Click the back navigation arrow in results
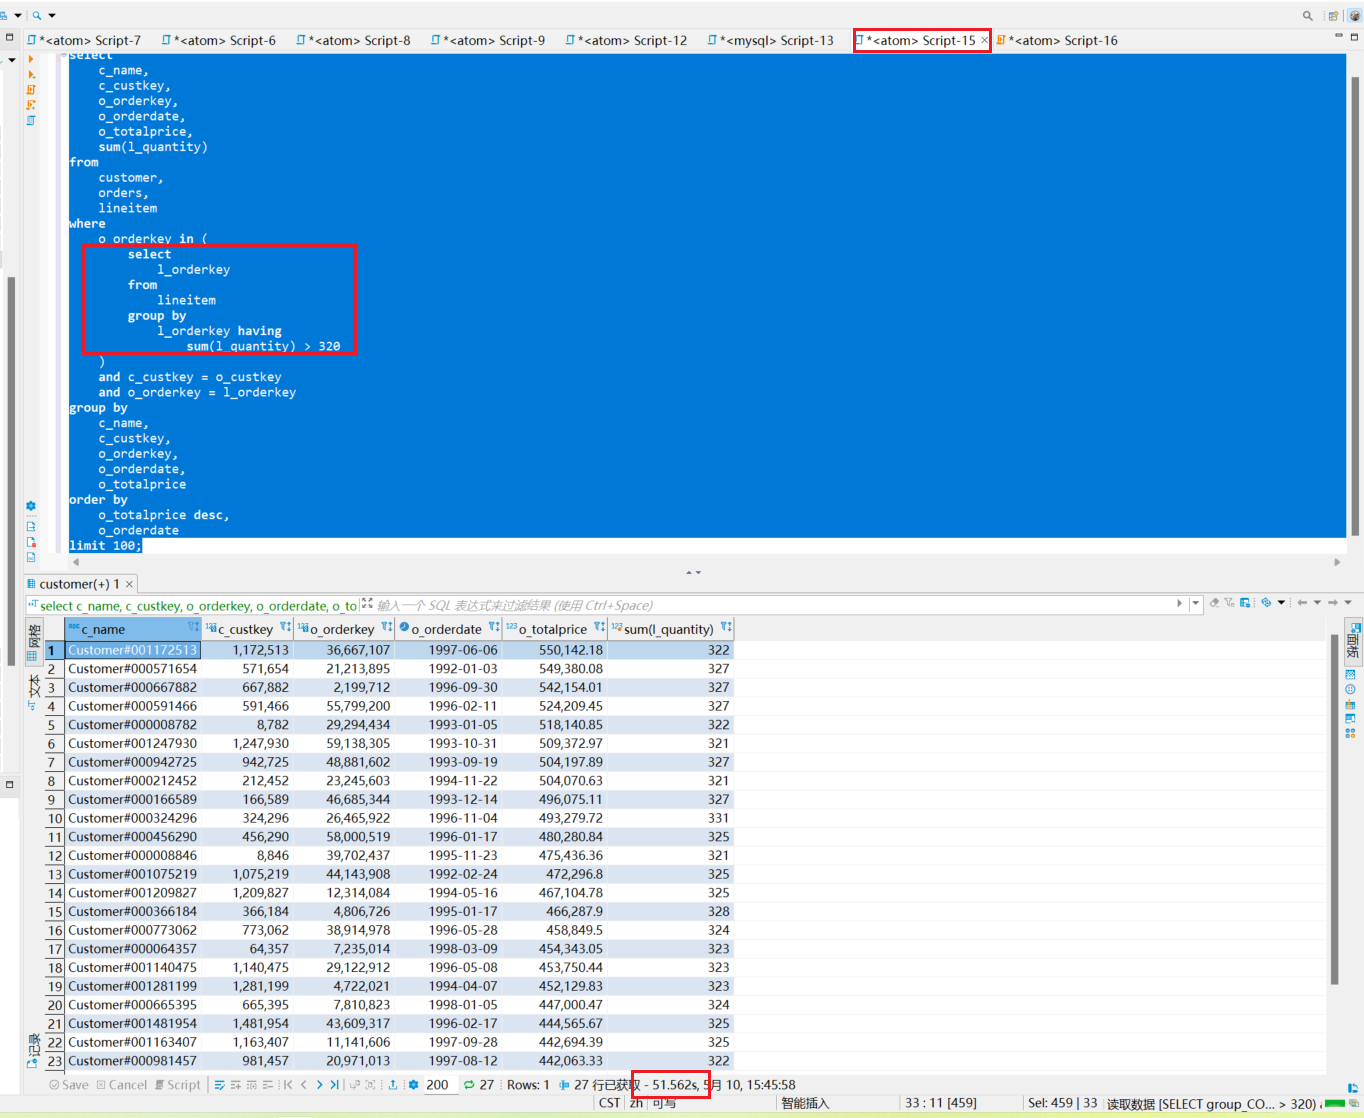 (1302, 603)
